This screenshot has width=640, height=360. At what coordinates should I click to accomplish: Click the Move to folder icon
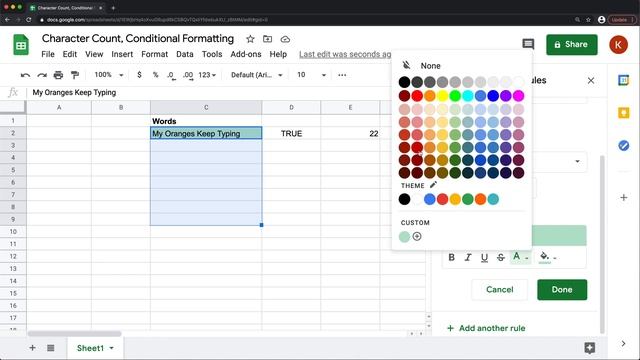pyautogui.click(x=267, y=39)
